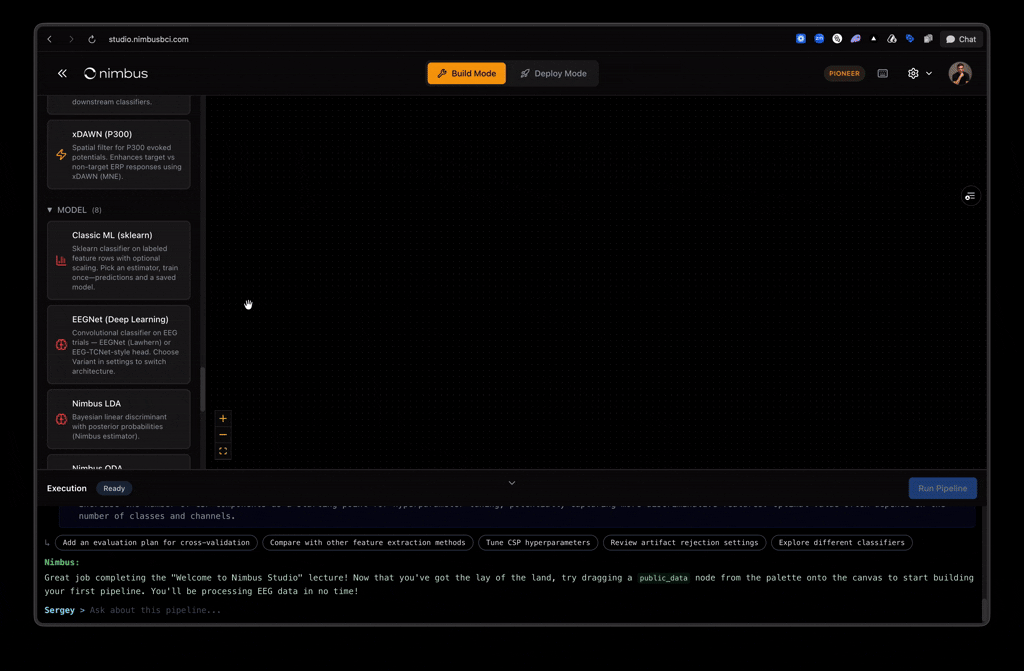Click the Execution panel label

click(x=67, y=488)
